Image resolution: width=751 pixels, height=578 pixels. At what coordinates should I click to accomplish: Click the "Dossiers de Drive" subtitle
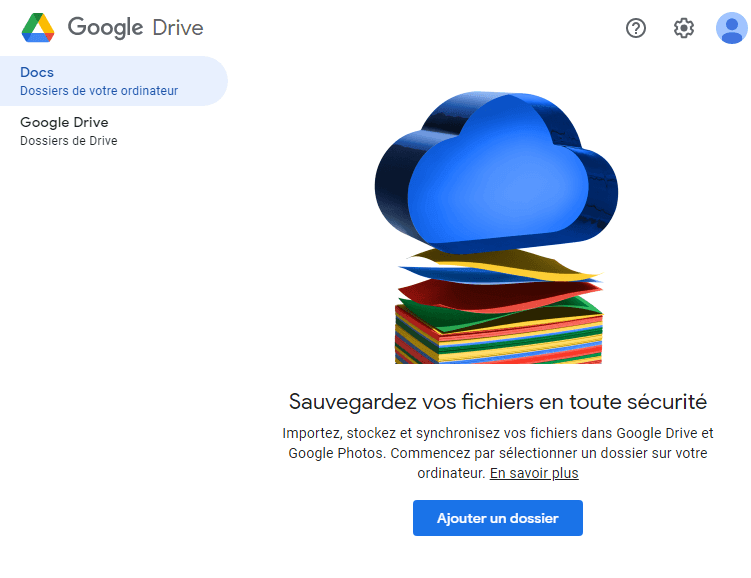[x=69, y=141]
